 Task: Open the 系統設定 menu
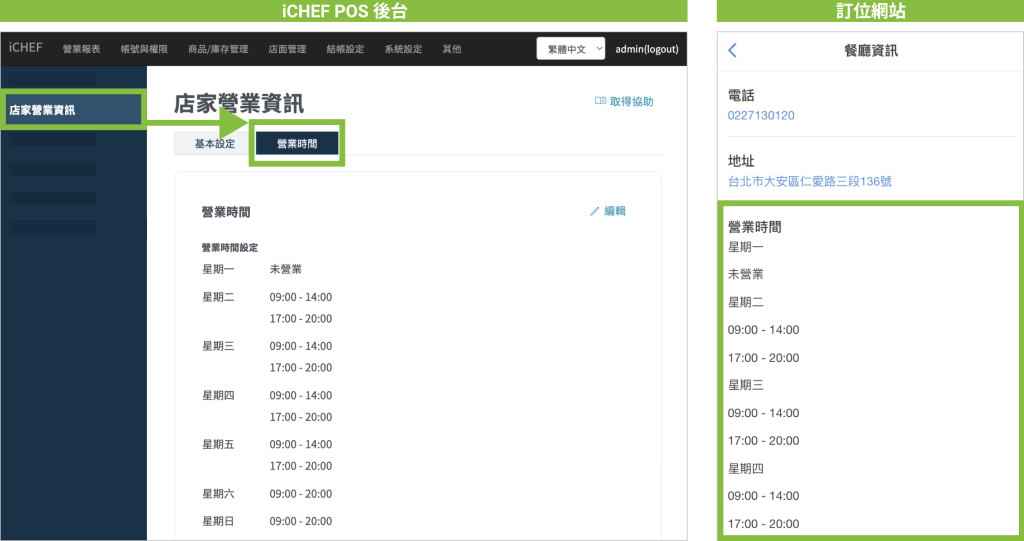point(403,49)
